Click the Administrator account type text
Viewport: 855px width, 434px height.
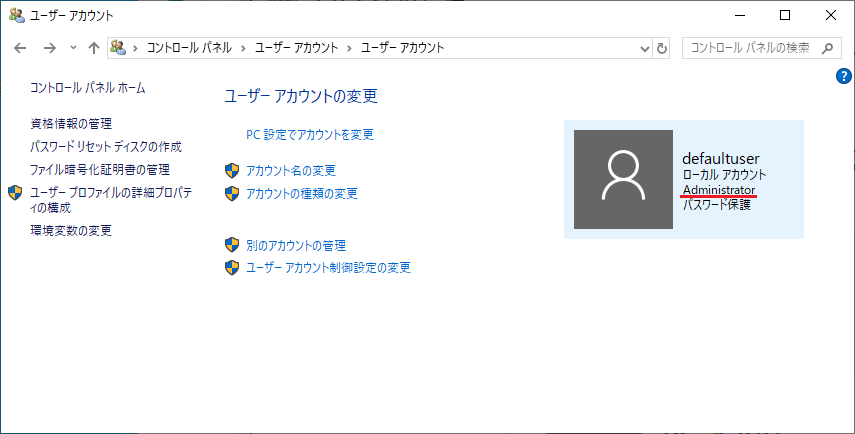pos(719,190)
